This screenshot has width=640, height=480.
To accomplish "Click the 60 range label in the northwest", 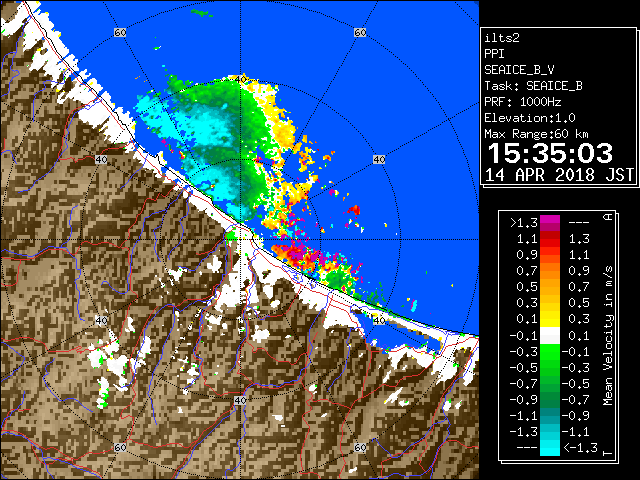I will [120, 32].
